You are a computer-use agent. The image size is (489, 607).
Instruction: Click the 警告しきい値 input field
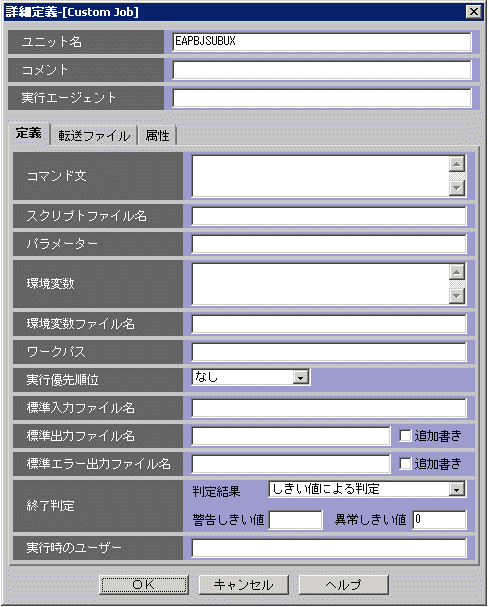pyautogui.click(x=295, y=520)
